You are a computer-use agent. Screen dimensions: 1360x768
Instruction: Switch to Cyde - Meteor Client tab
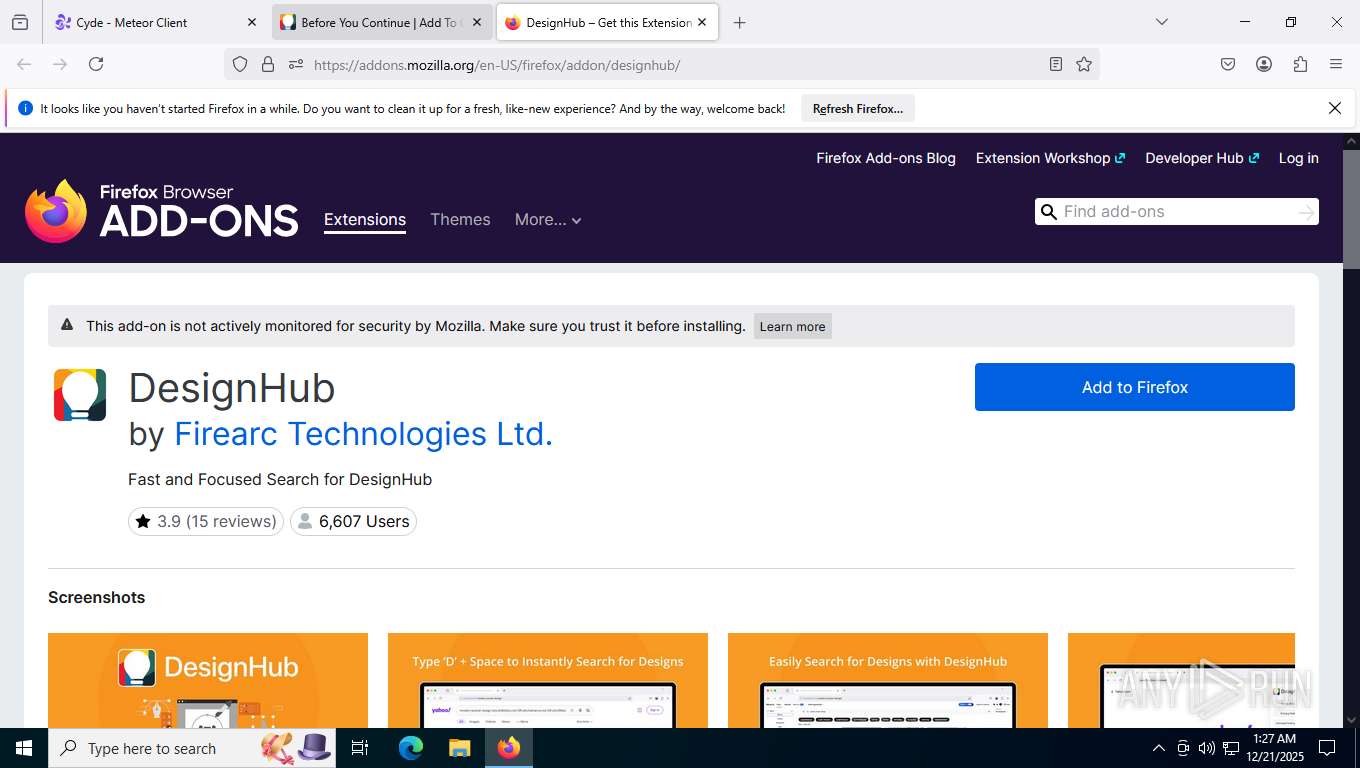tap(156, 22)
